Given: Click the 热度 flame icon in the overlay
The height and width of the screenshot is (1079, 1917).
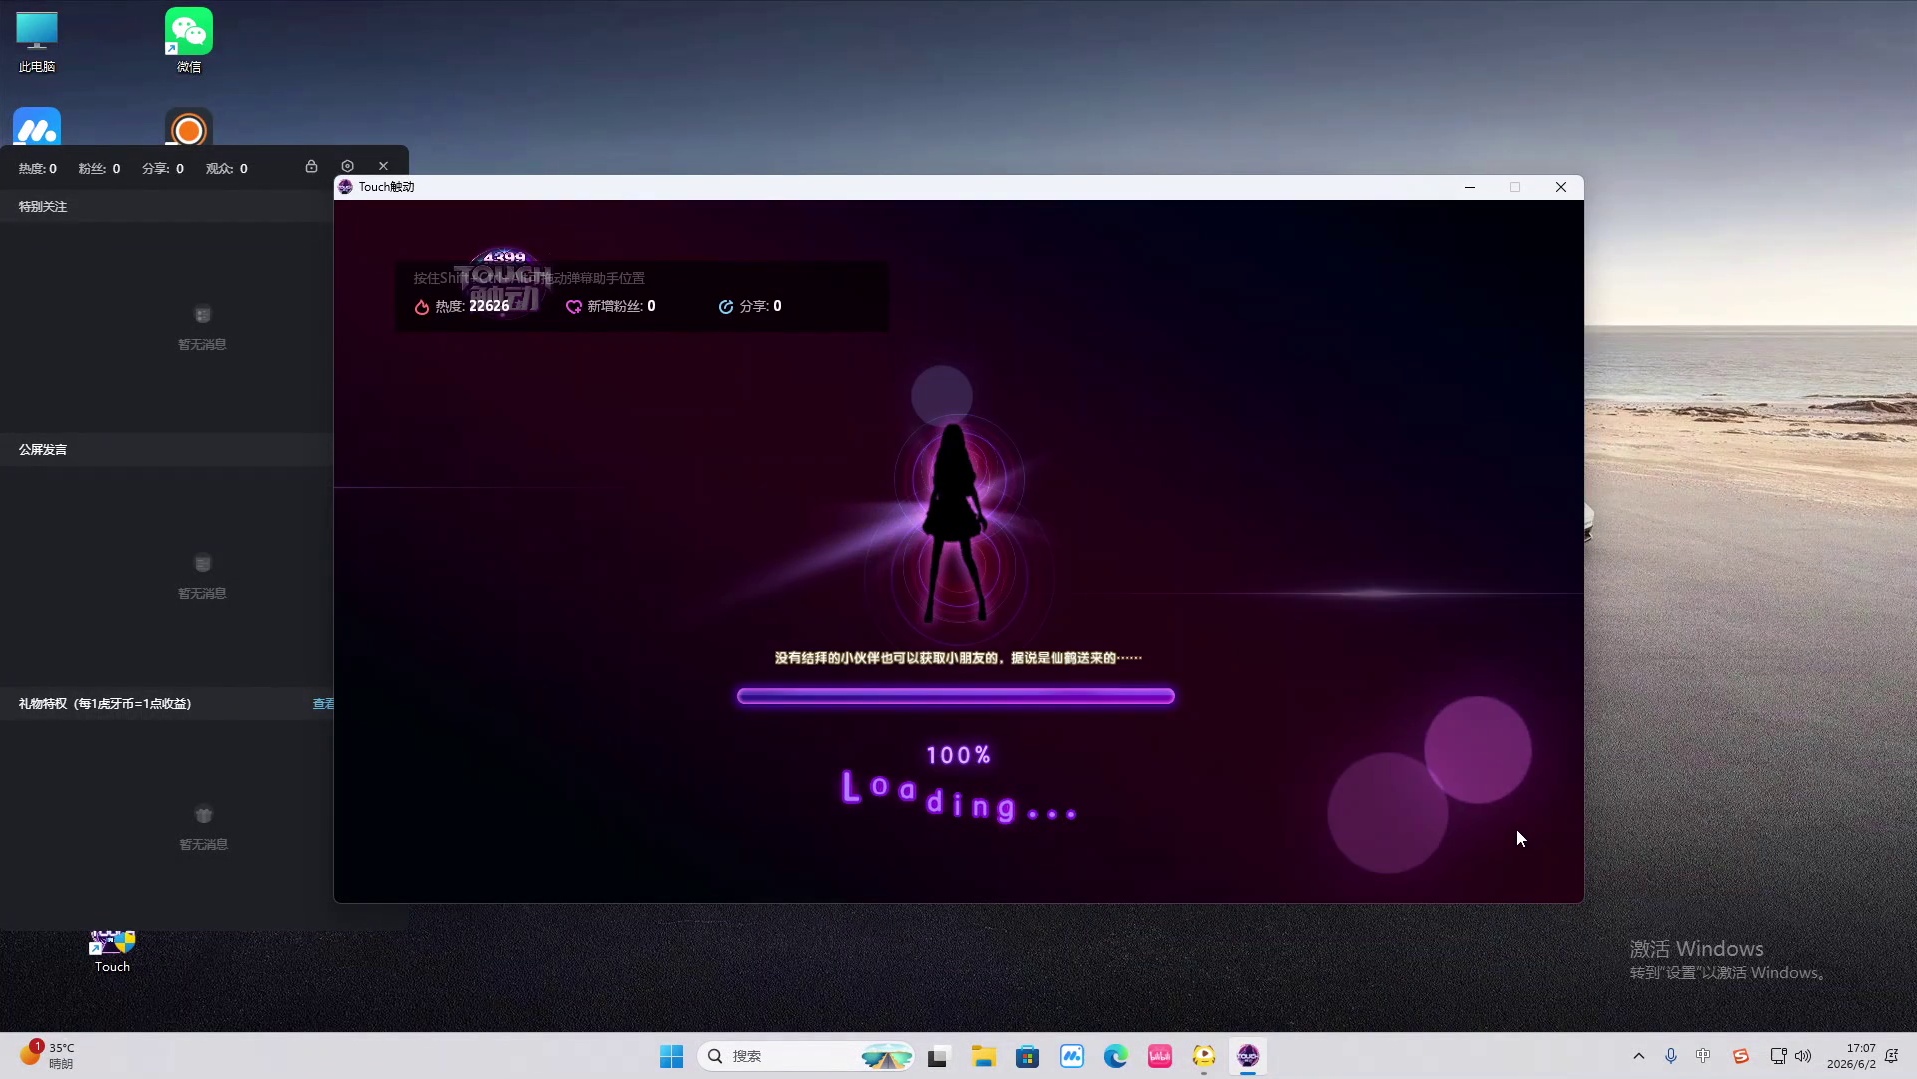Looking at the screenshot, I should click(x=422, y=307).
